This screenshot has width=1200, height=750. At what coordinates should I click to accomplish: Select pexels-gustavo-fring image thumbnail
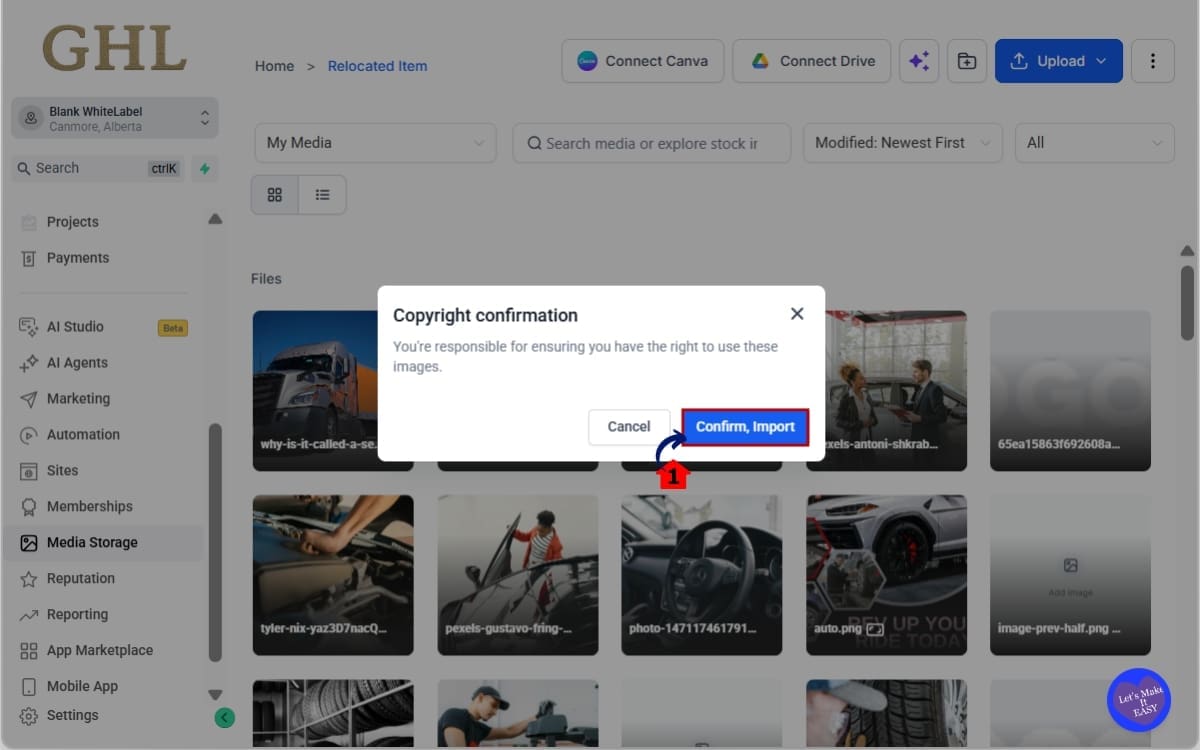click(x=518, y=575)
